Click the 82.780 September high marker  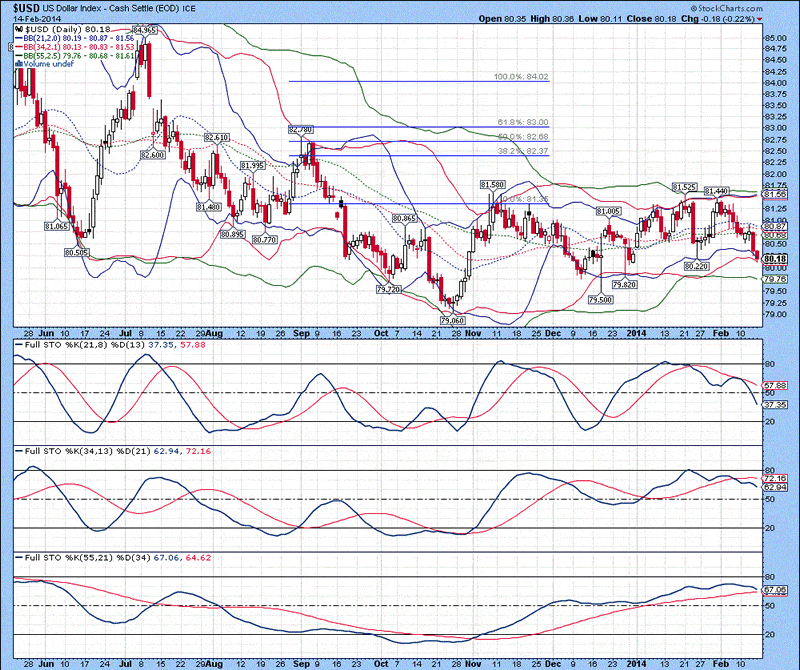(300, 130)
